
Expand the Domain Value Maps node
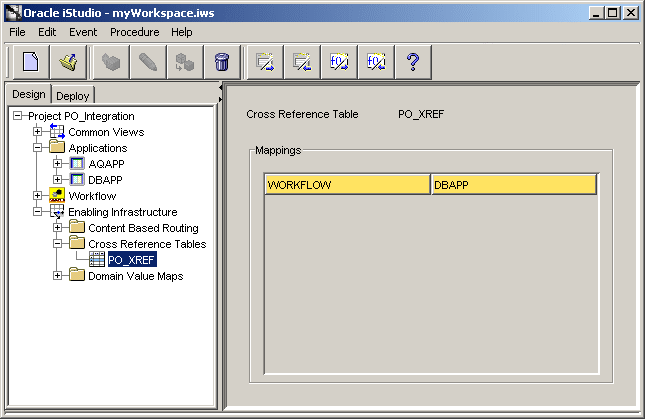[x=58, y=276]
